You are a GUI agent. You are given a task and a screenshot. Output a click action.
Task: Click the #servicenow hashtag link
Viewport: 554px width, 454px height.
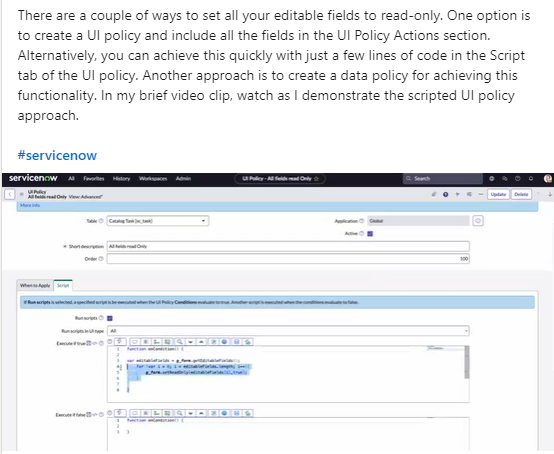coord(57,155)
